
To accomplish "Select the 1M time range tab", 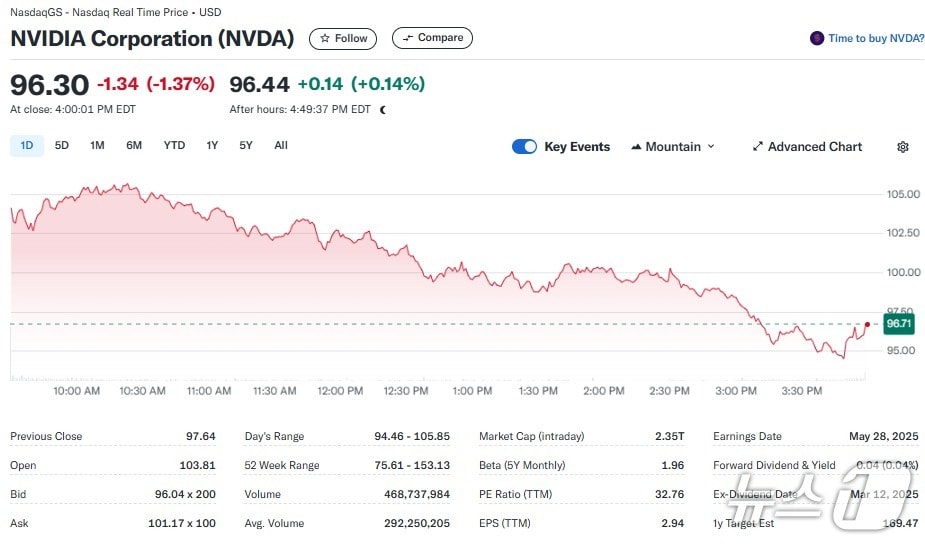I will [97, 146].
